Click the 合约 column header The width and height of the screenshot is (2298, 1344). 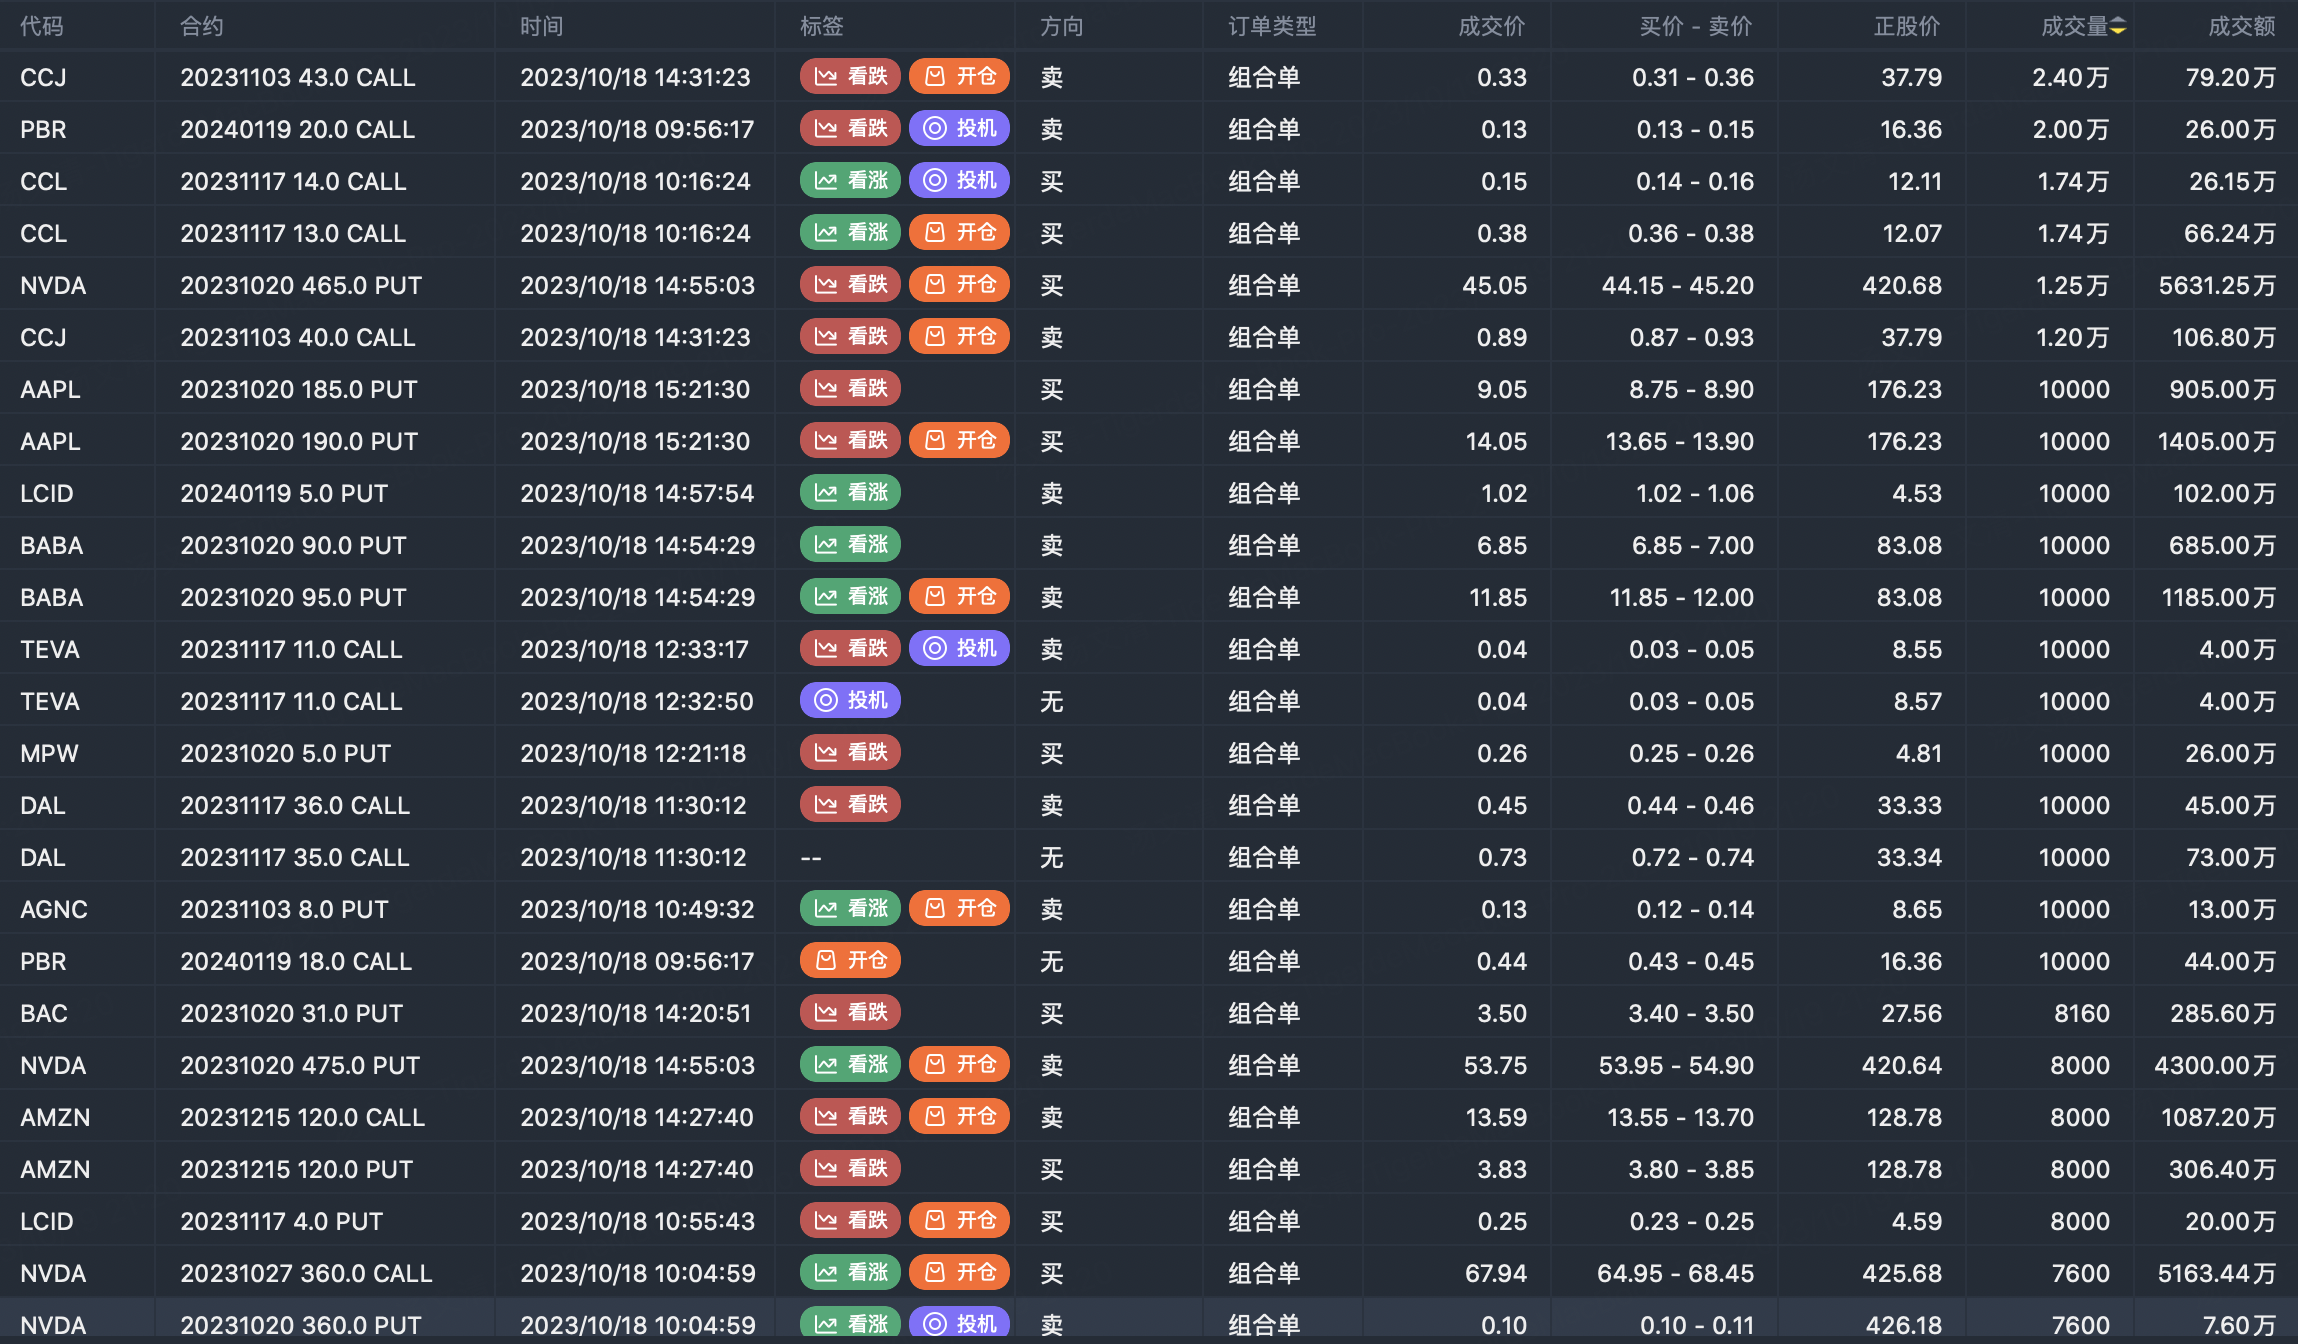pos(202,27)
